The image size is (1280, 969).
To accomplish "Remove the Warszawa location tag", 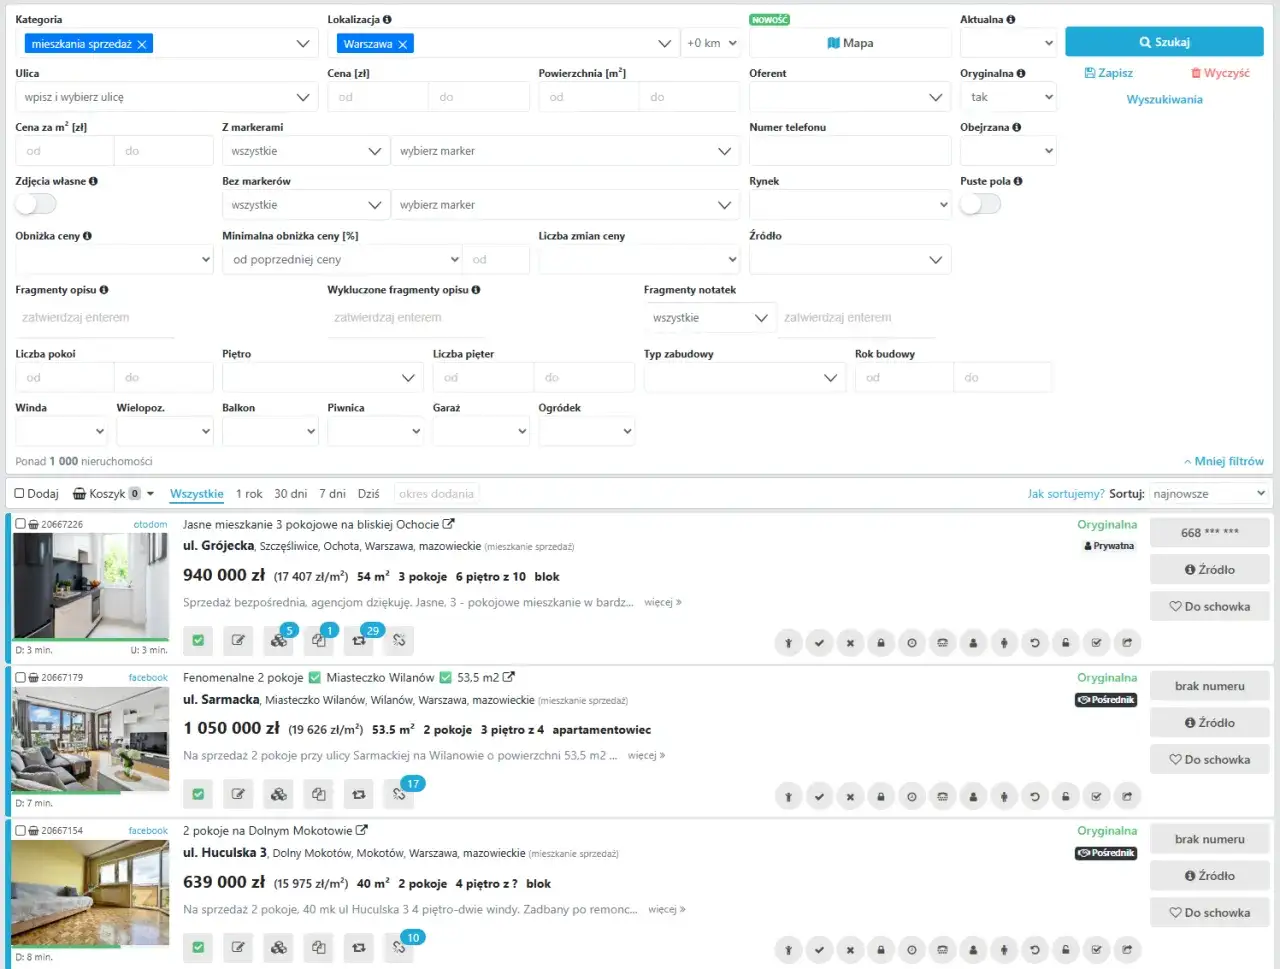I will point(403,44).
